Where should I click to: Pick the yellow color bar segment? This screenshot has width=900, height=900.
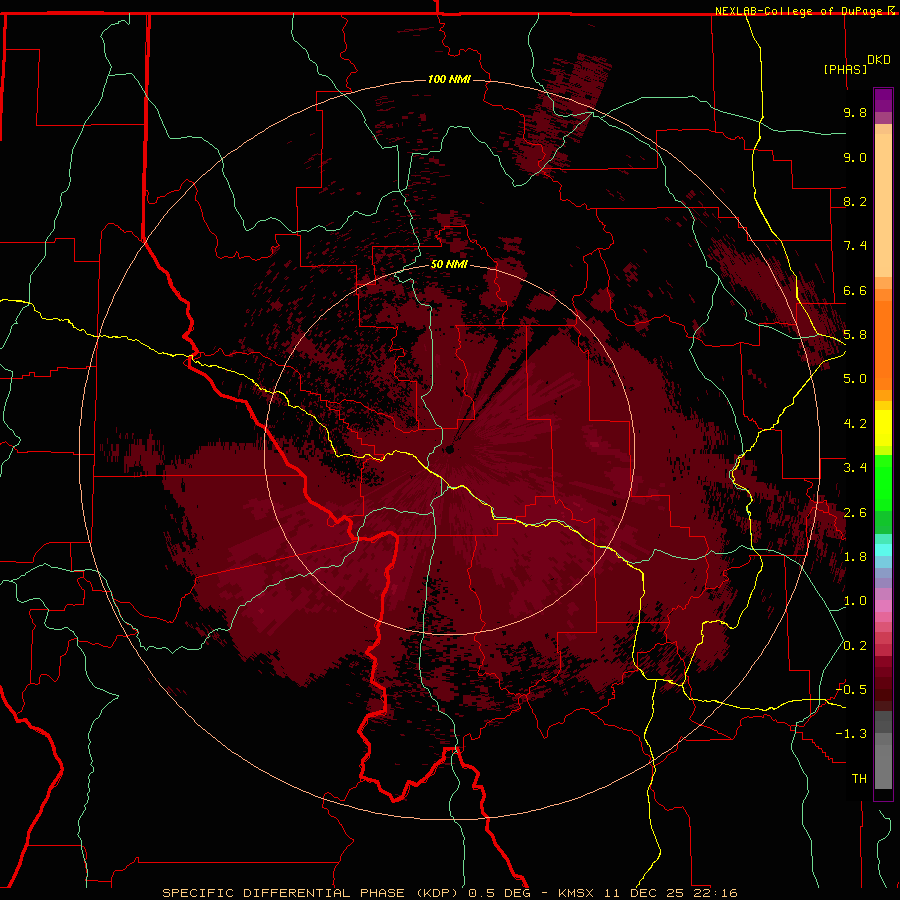pos(883,428)
